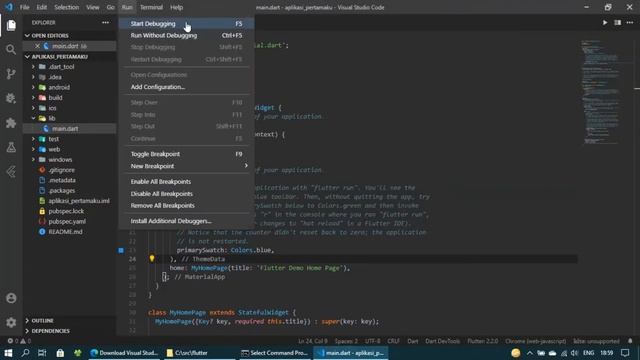This screenshot has height=360, width=640.
Task: Open the Accounts icon in activity bar
Action: tap(11, 298)
